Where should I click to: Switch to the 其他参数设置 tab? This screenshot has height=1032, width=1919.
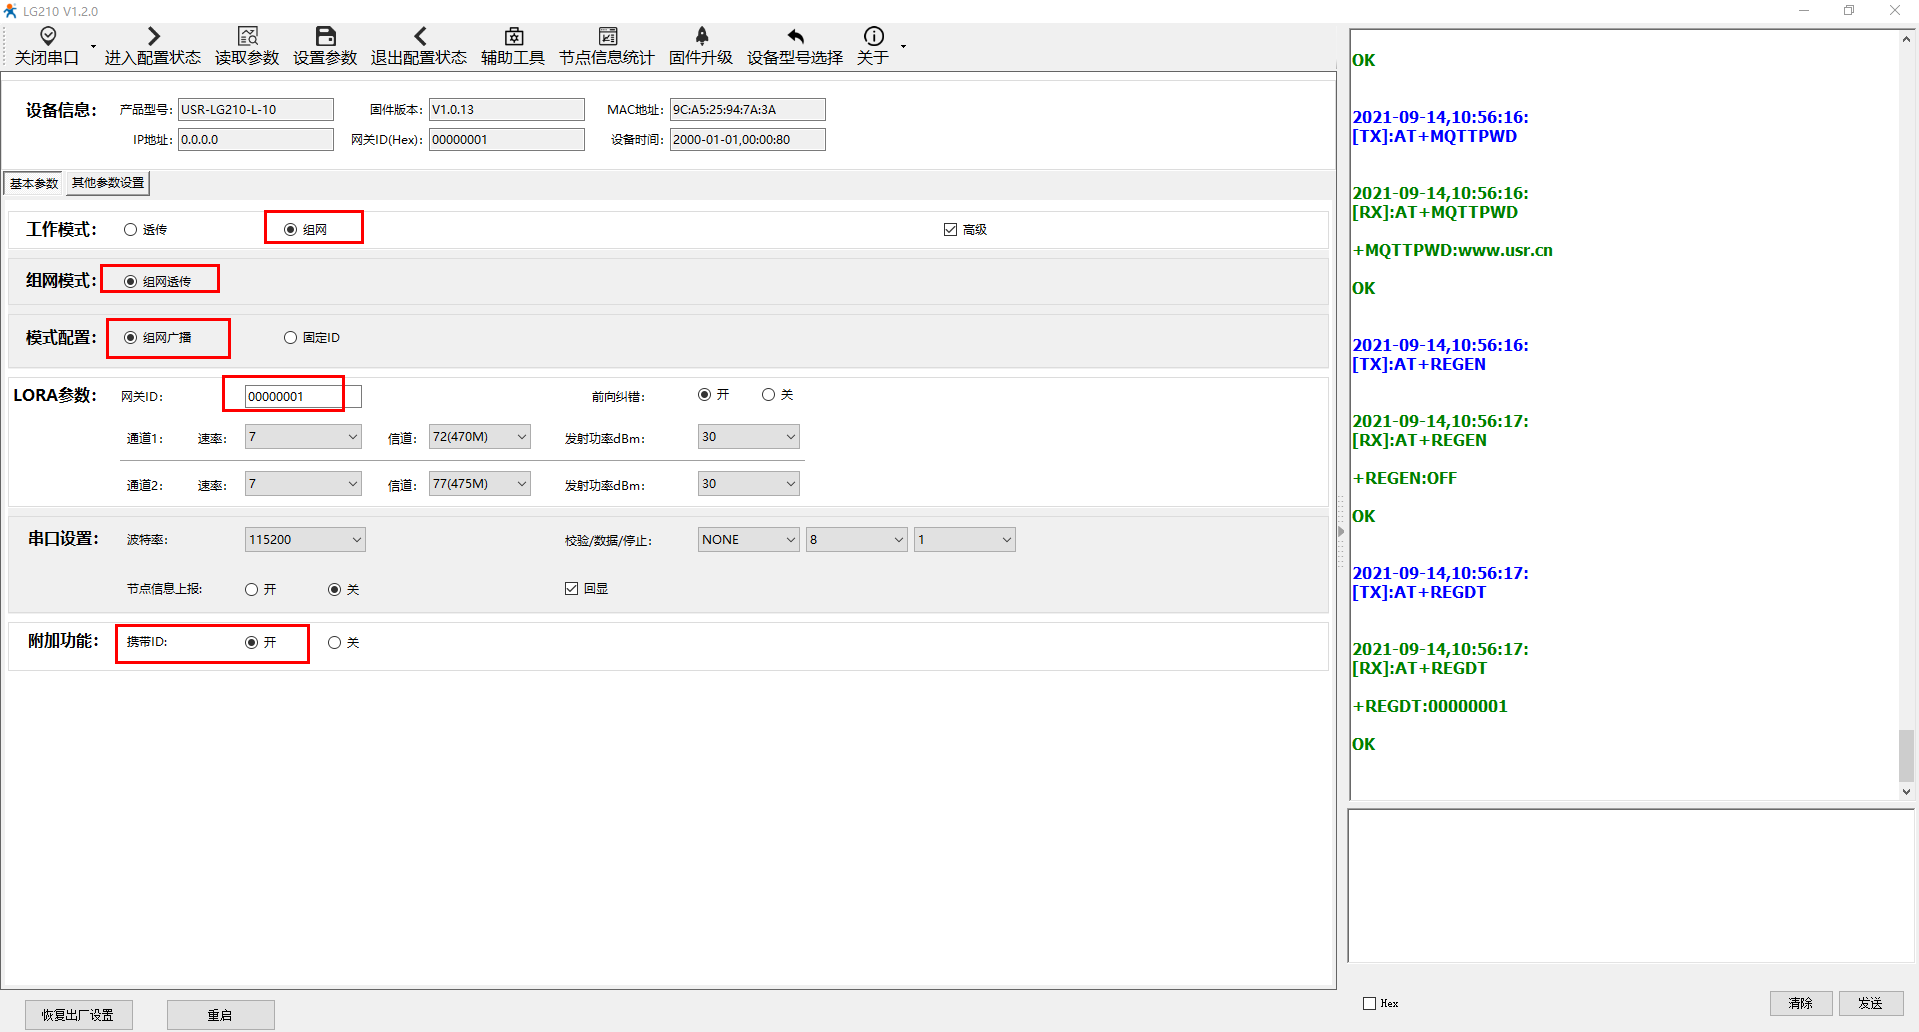pos(108,183)
